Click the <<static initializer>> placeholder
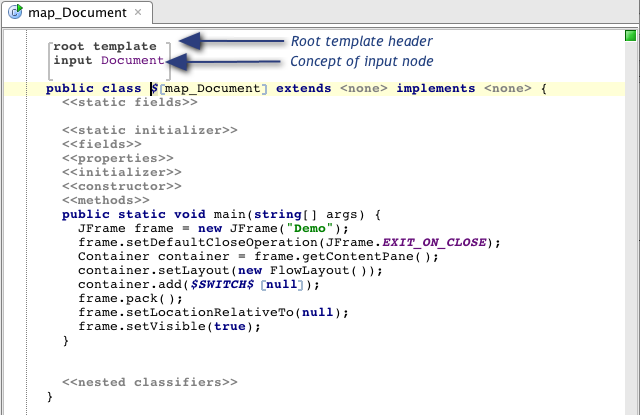Image resolution: width=640 pixels, height=415 pixels. coord(150,130)
